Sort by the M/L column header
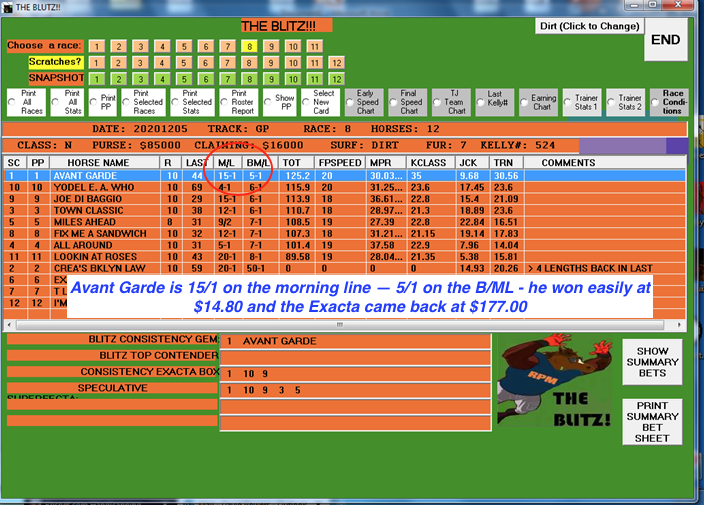704x505 pixels. (x=228, y=162)
